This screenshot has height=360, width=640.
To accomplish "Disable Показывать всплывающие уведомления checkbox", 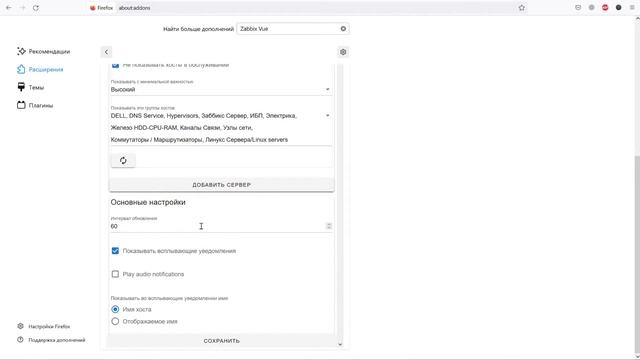I will (x=115, y=251).
